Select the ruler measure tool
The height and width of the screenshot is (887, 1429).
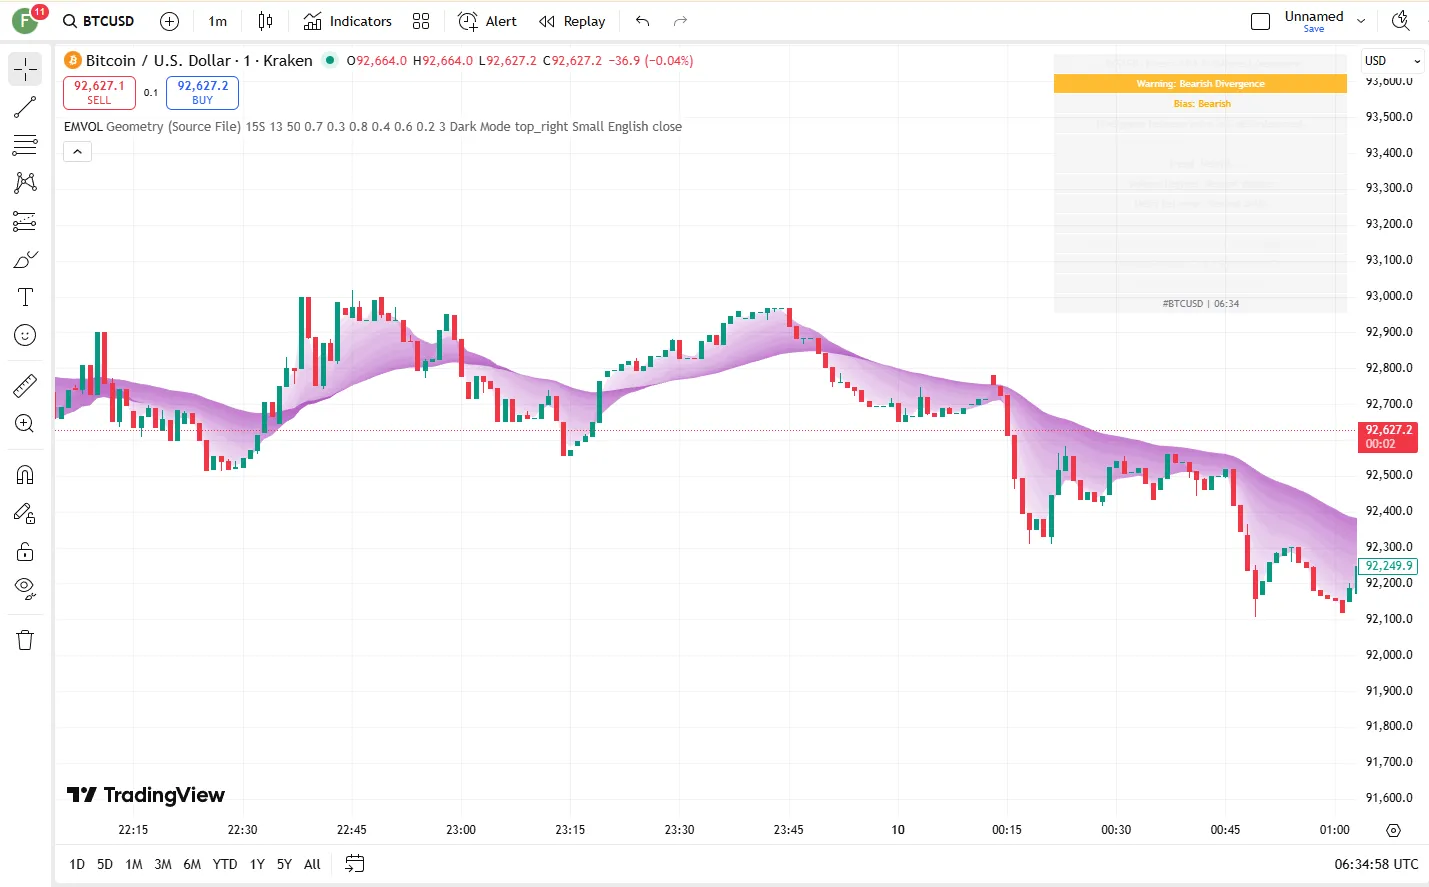(x=25, y=385)
